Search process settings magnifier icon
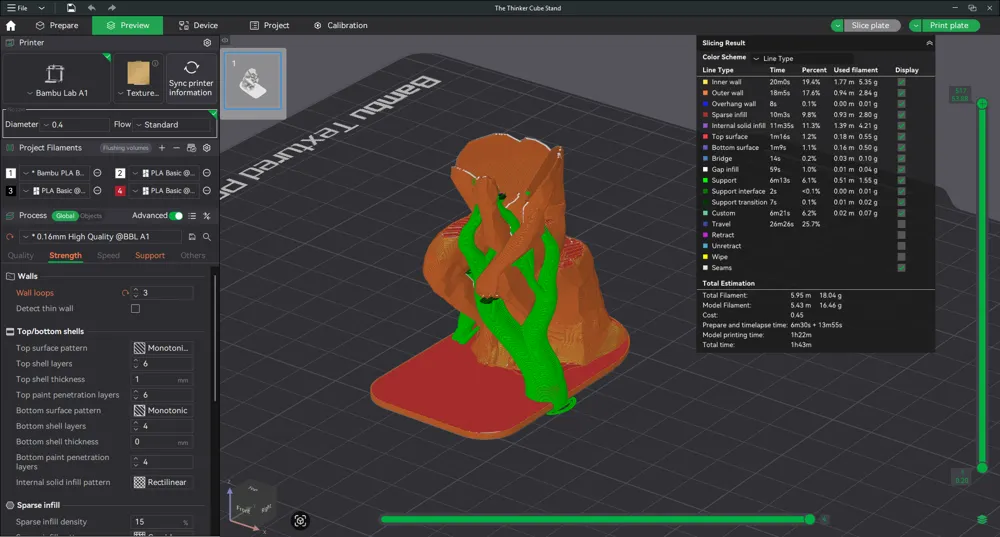The height and width of the screenshot is (537, 1000). (207, 237)
